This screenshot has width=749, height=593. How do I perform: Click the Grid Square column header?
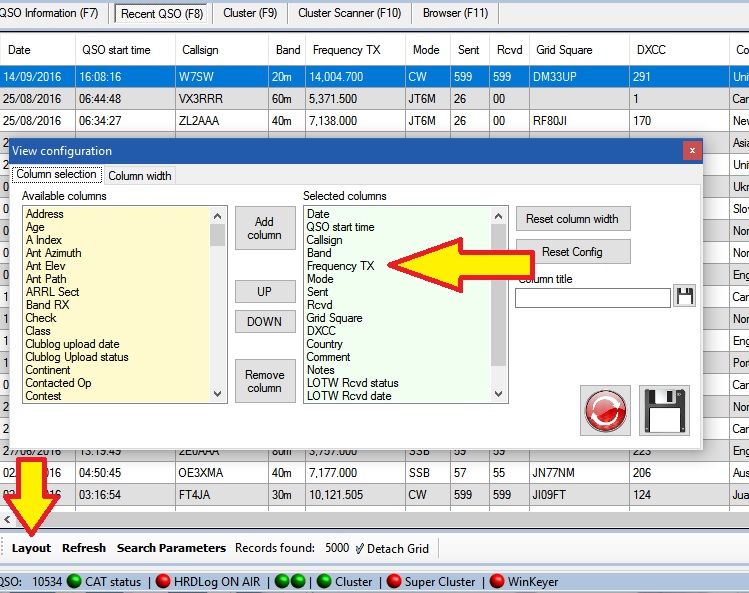tap(579, 50)
